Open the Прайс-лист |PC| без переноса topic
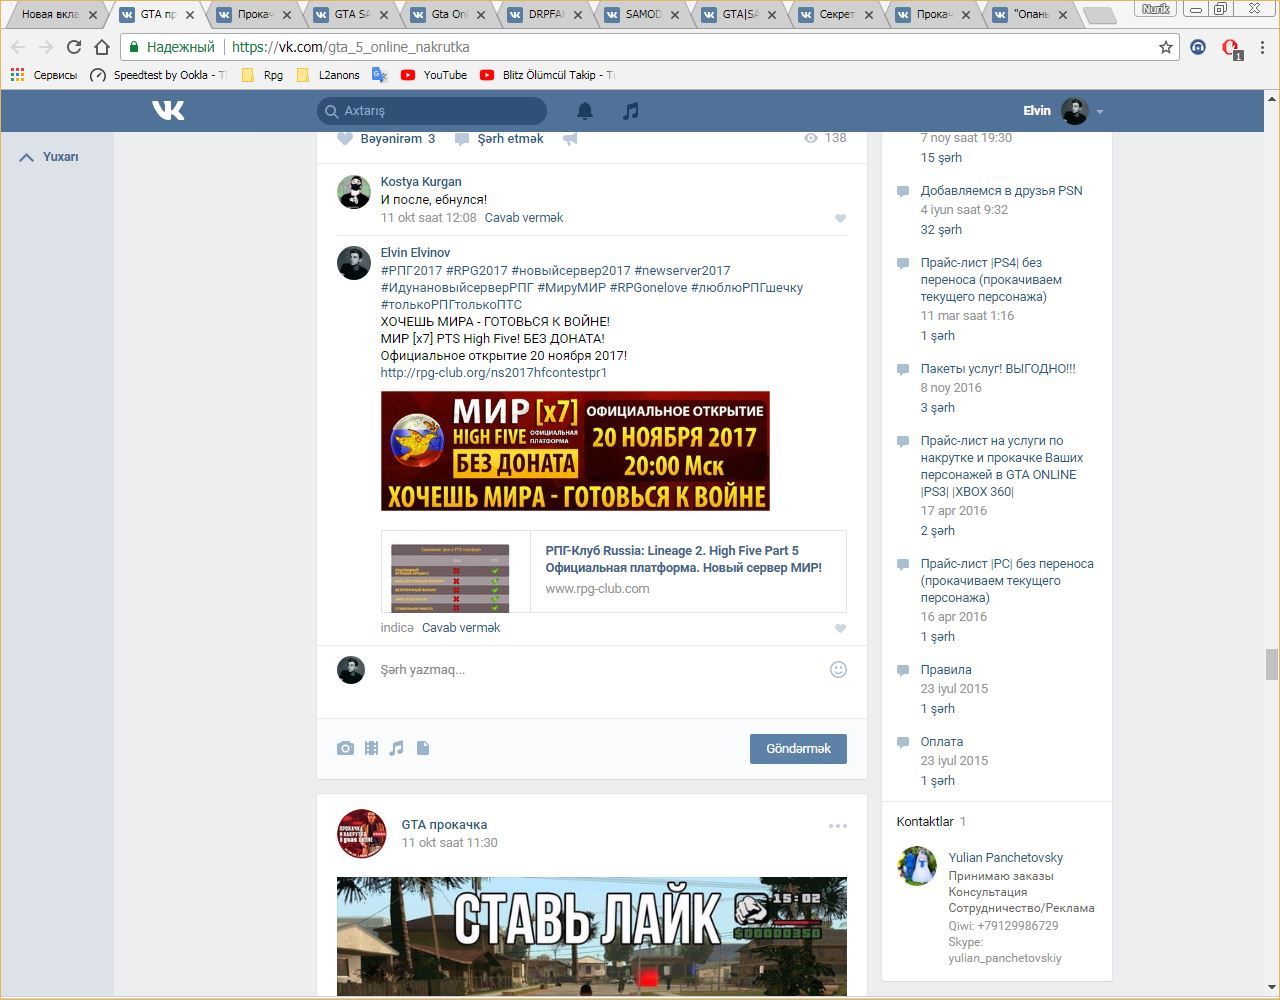The image size is (1280, 1000). click(x=1007, y=581)
